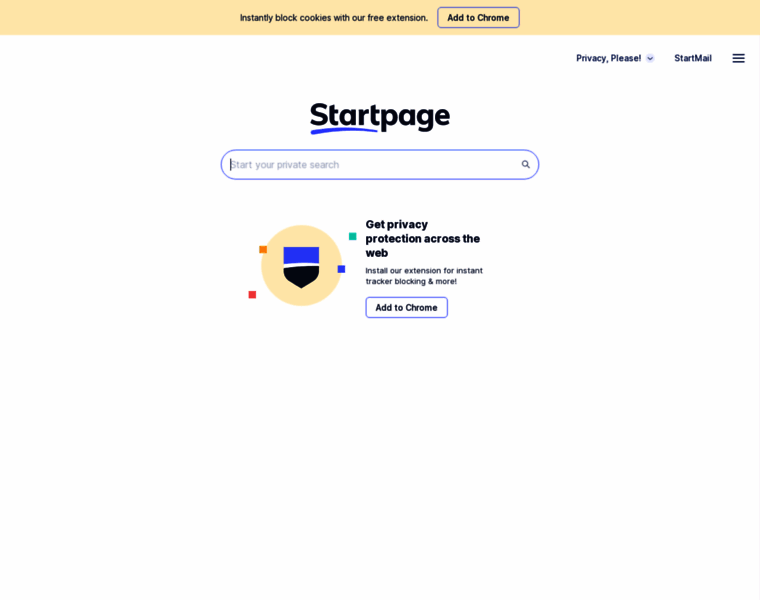Click Add to Chrome in top banner

[478, 17]
